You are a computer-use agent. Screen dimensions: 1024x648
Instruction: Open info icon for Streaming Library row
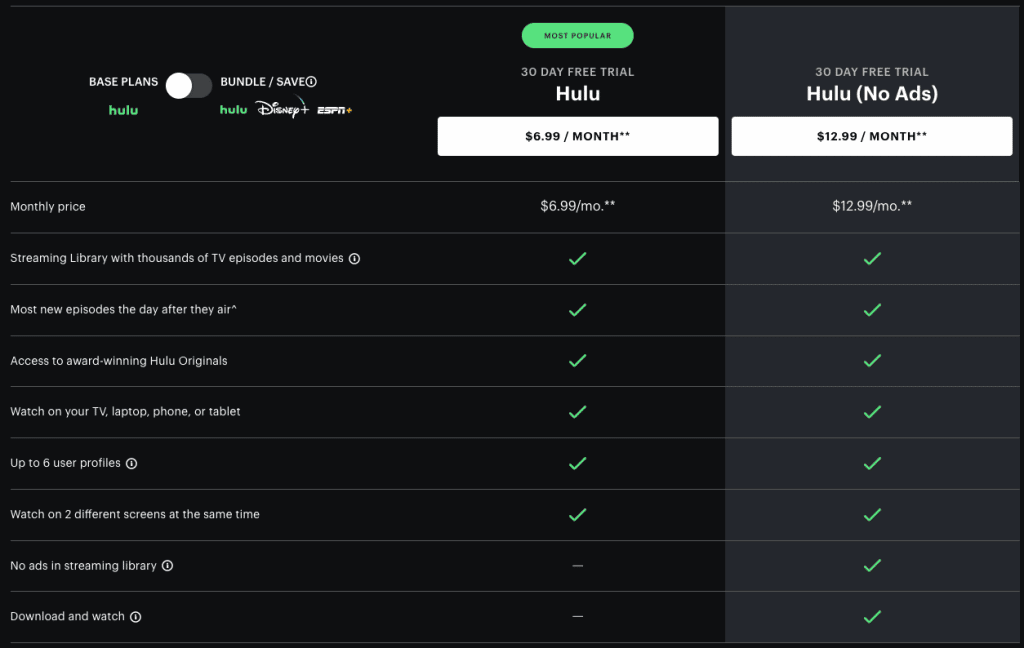pos(354,259)
